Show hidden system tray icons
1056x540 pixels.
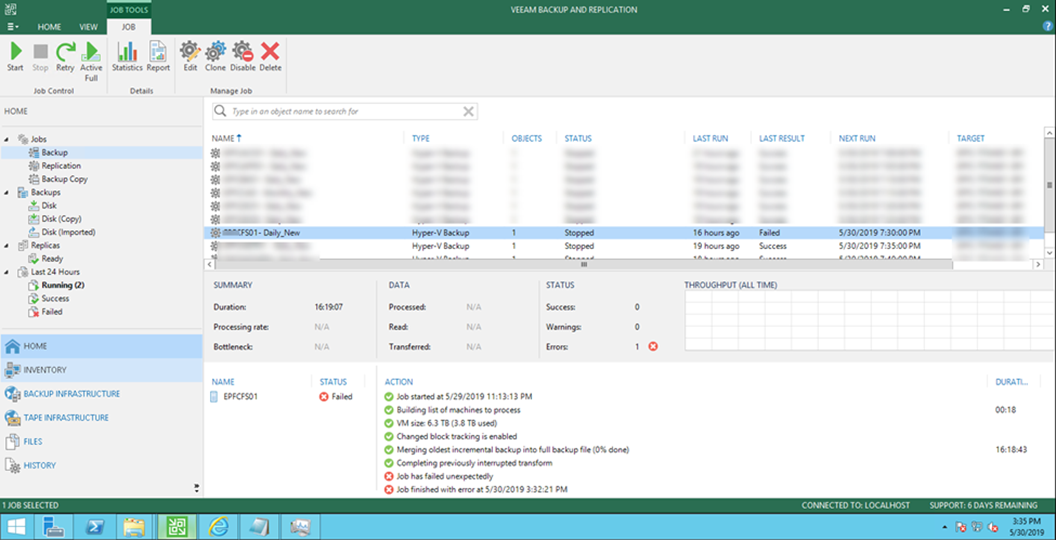pos(945,527)
